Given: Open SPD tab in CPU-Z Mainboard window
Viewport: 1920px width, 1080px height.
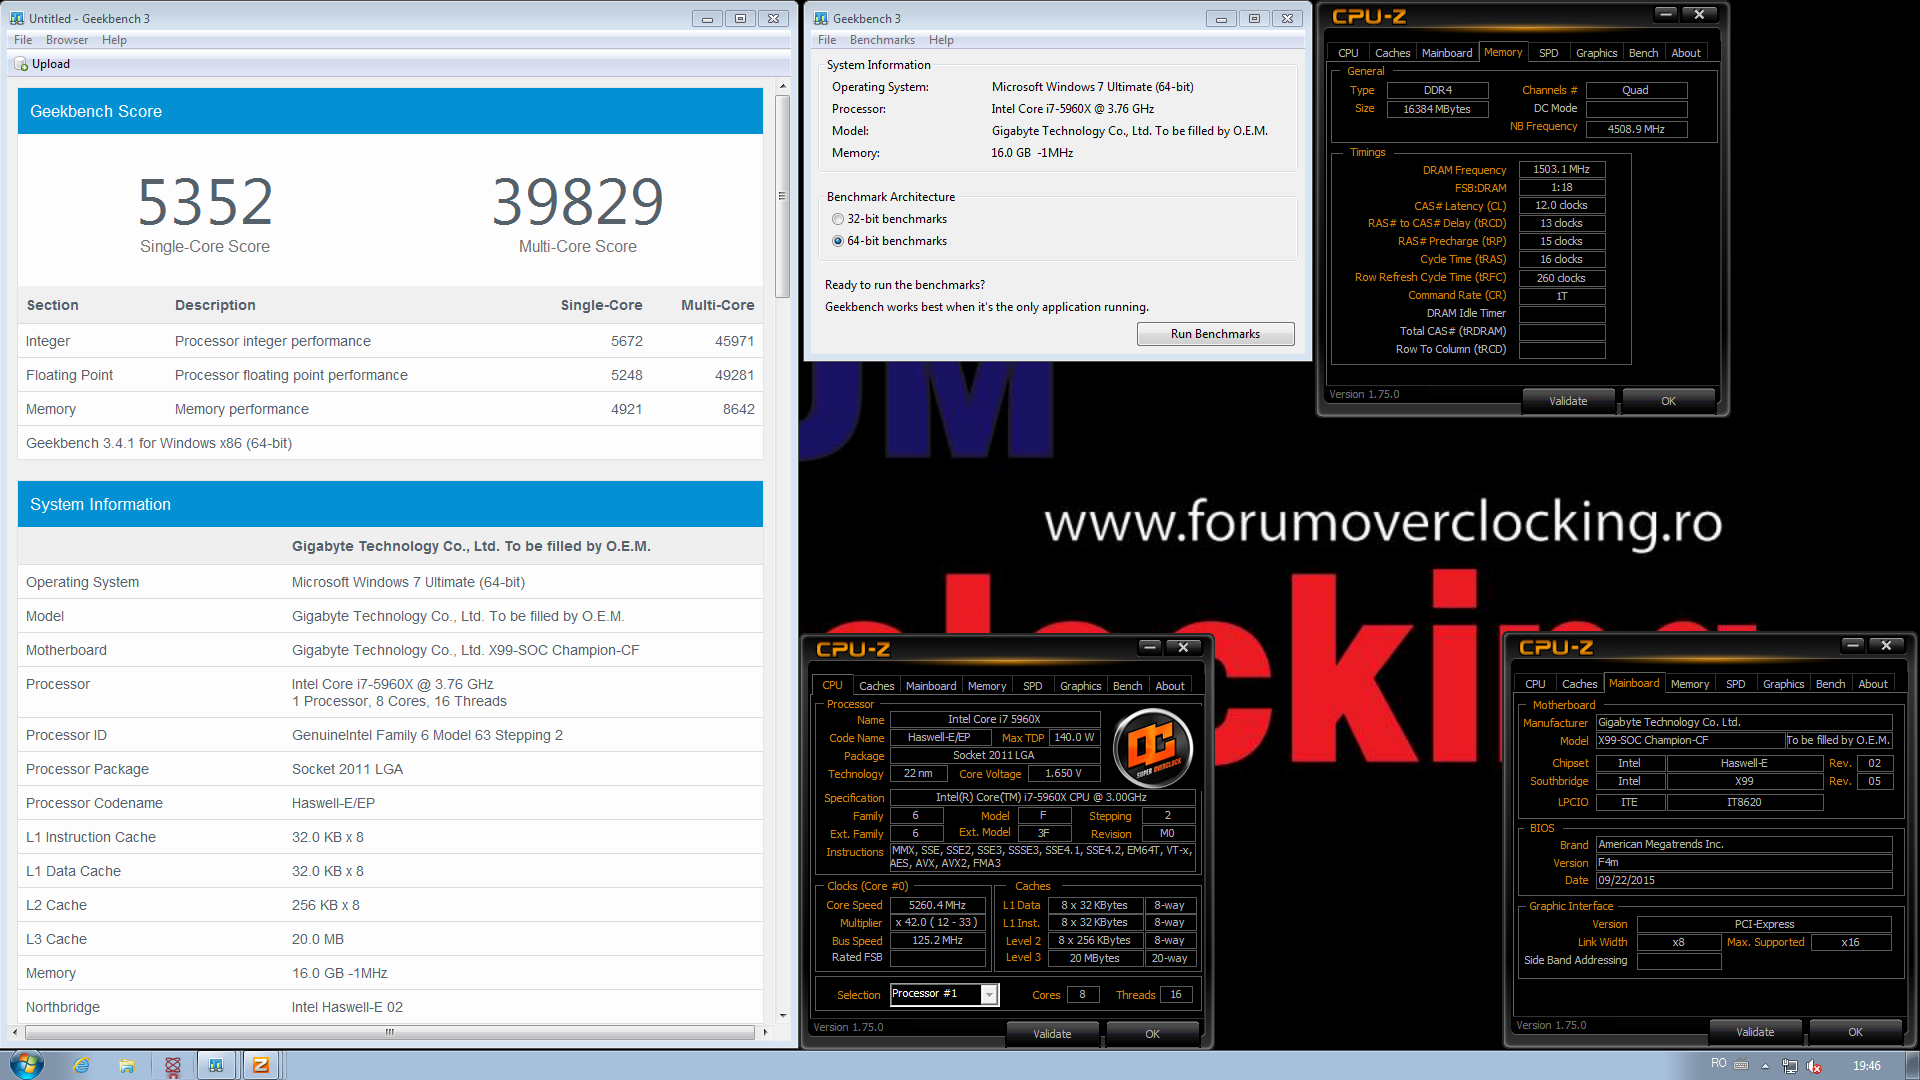Looking at the screenshot, I should coord(1736,684).
